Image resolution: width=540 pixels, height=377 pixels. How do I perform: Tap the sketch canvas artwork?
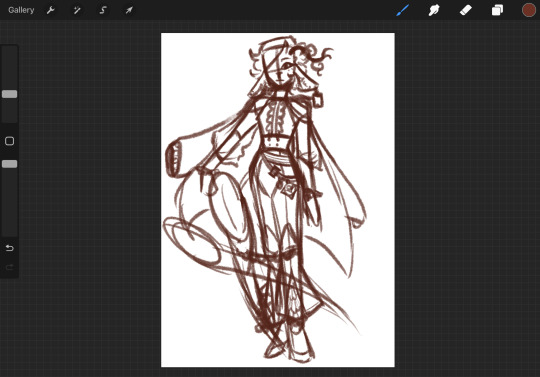[278, 200]
